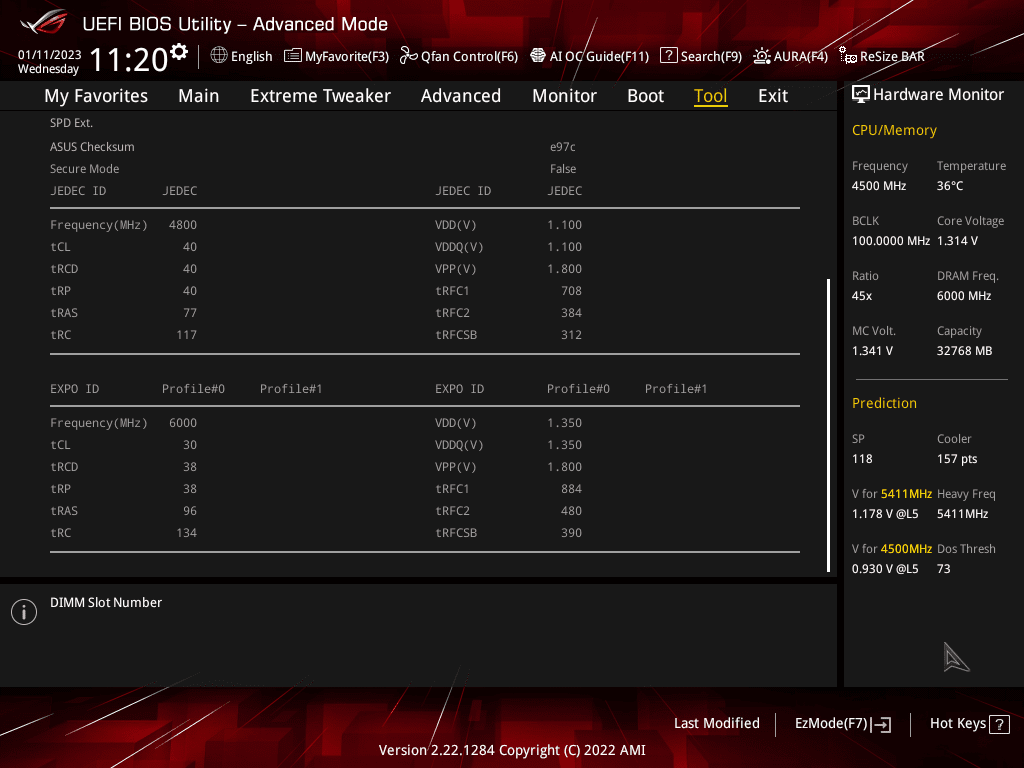Click Dos Thresh value 73

(x=944, y=569)
